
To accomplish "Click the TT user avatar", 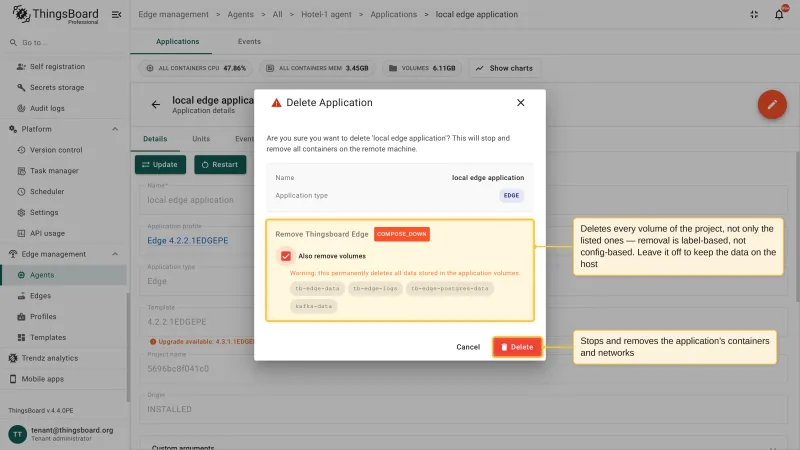I will [x=17, y=434].
